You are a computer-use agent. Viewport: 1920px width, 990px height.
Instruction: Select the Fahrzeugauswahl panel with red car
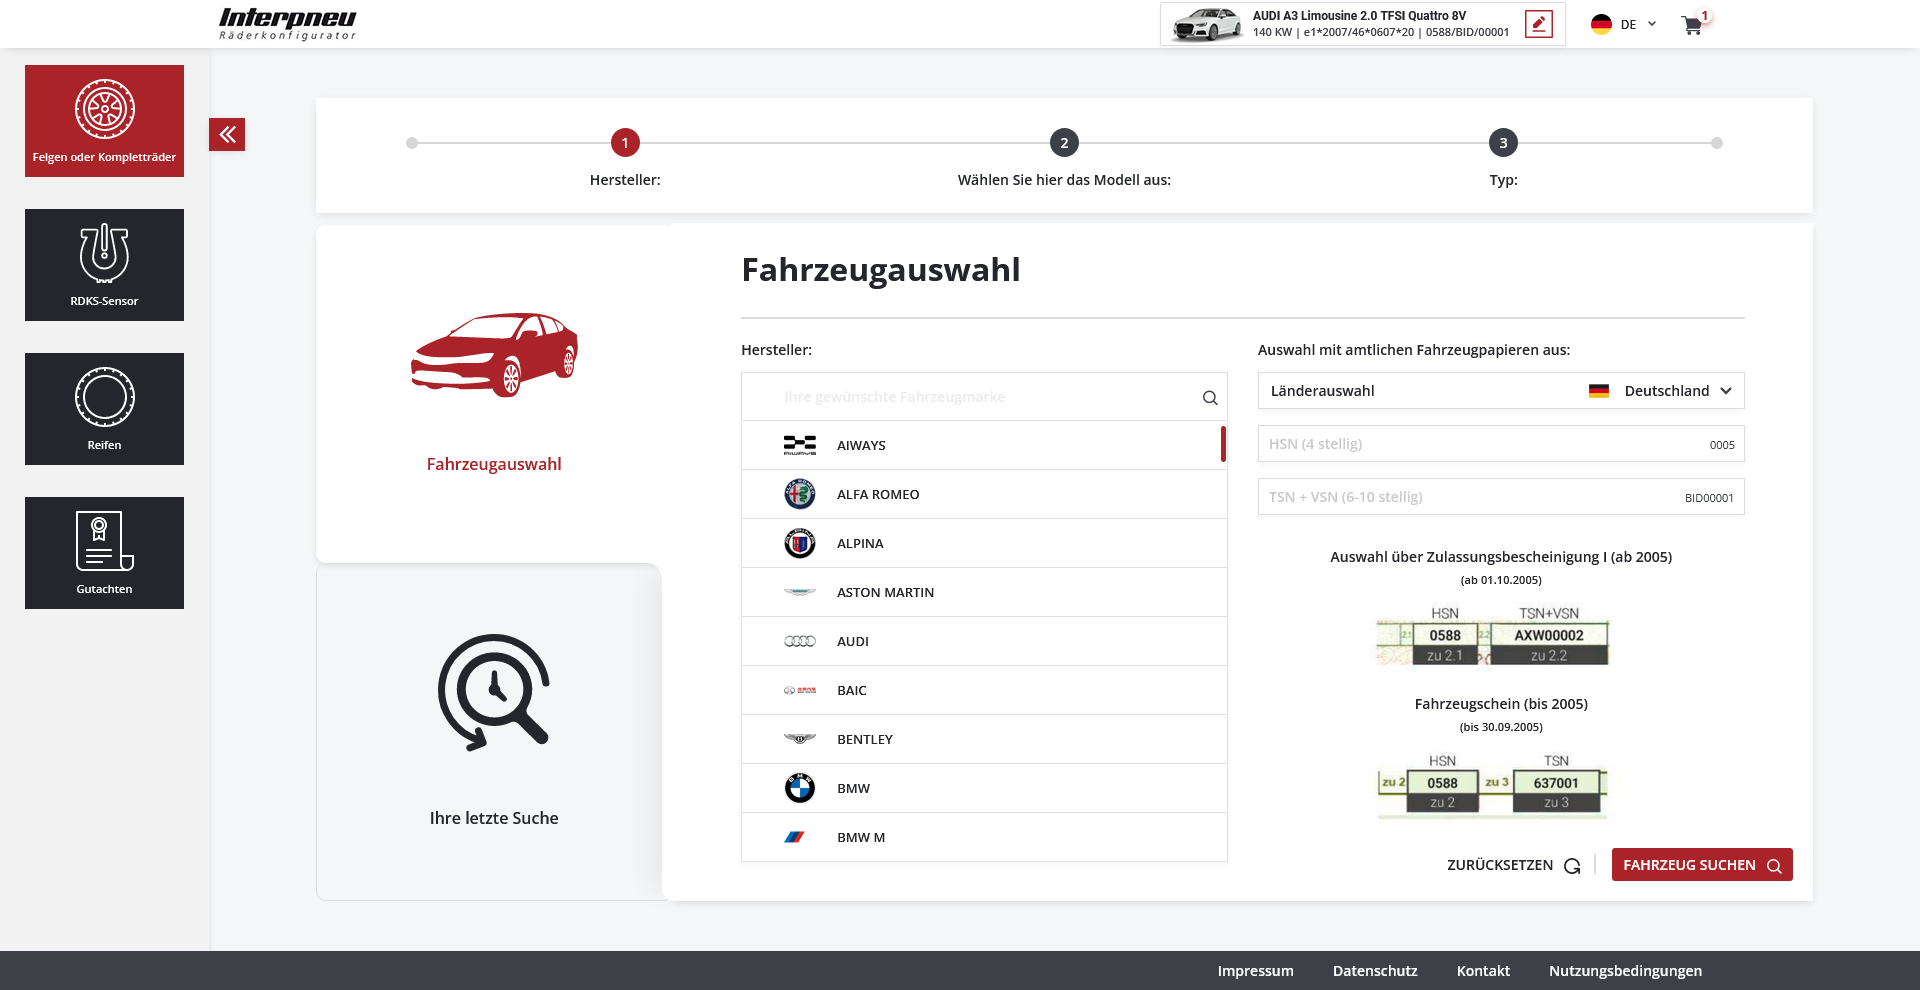pos(494,393)
